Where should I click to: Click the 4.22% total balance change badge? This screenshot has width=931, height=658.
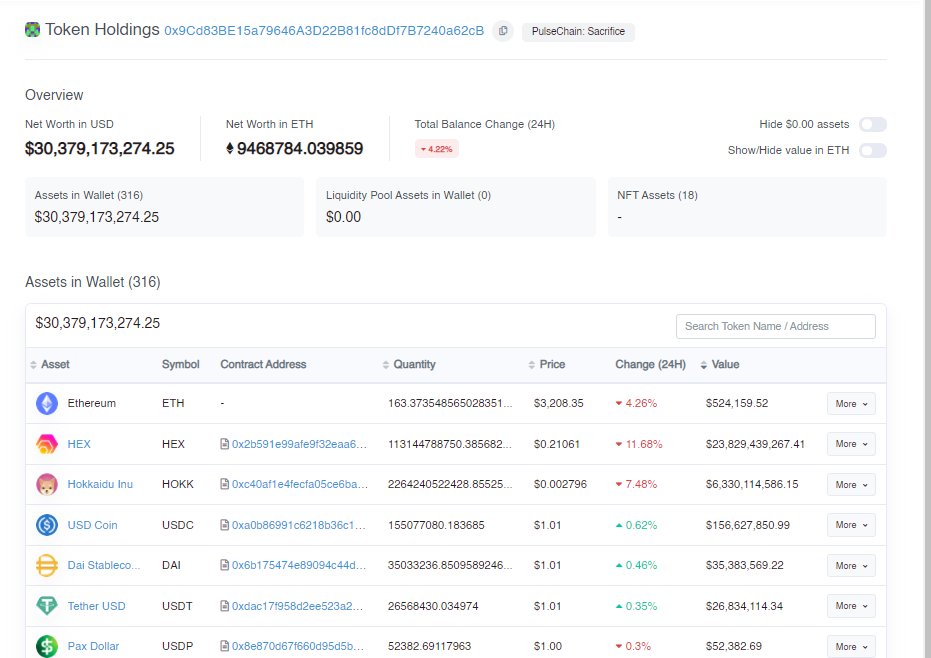click(436, 149)
